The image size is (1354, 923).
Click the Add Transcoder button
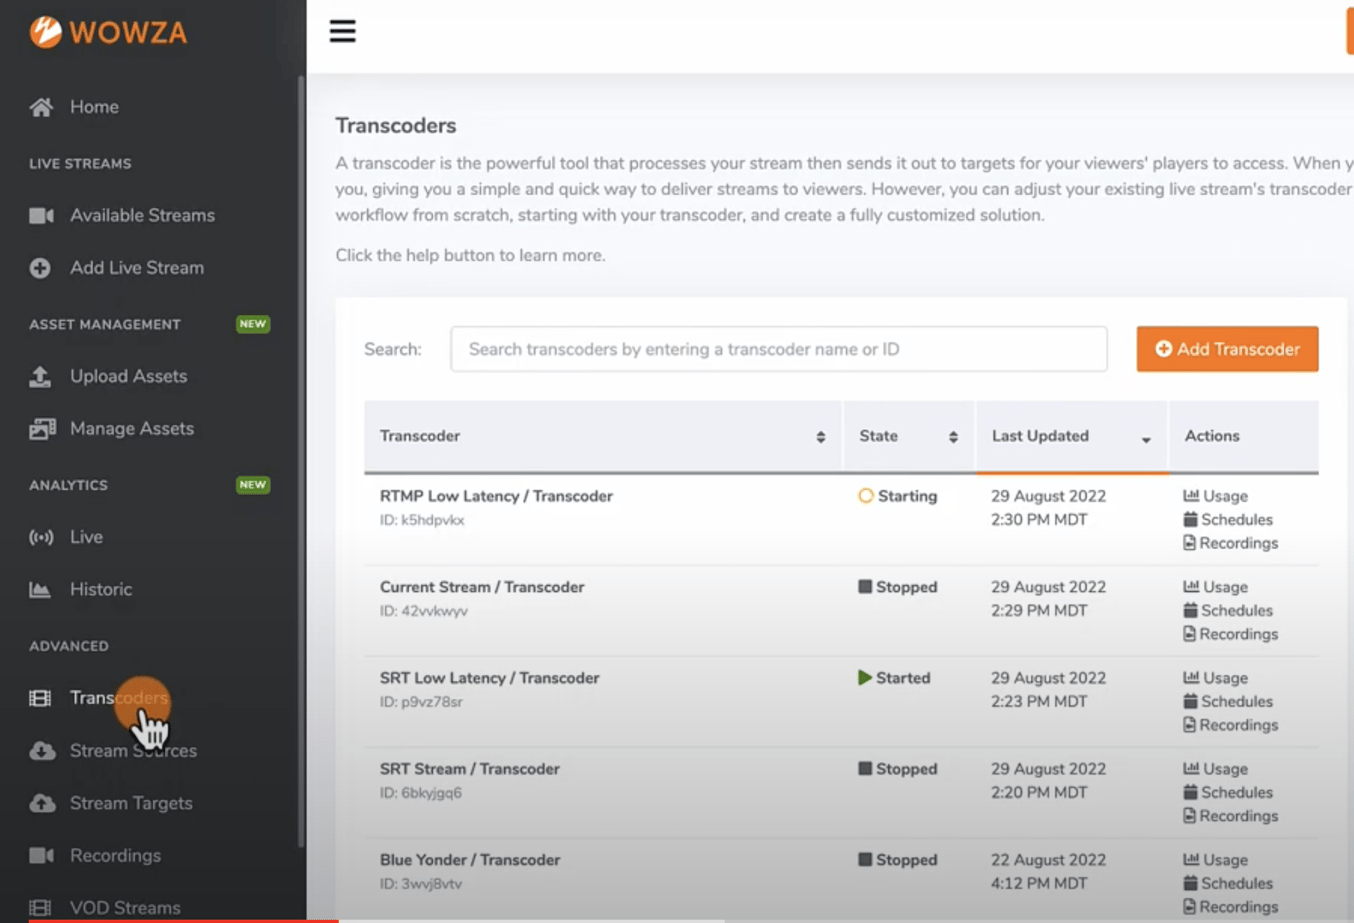1227,349
